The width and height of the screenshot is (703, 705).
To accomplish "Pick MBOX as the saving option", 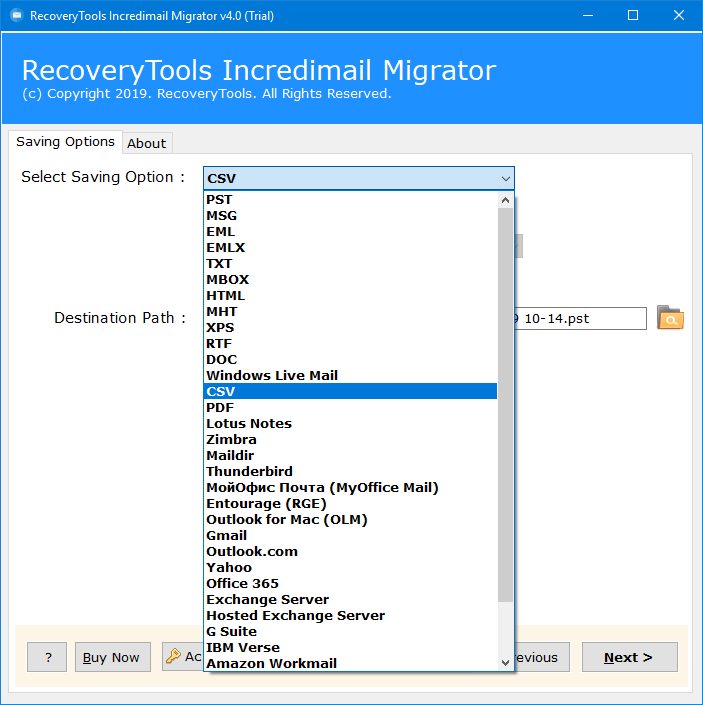I will (350, 279).
